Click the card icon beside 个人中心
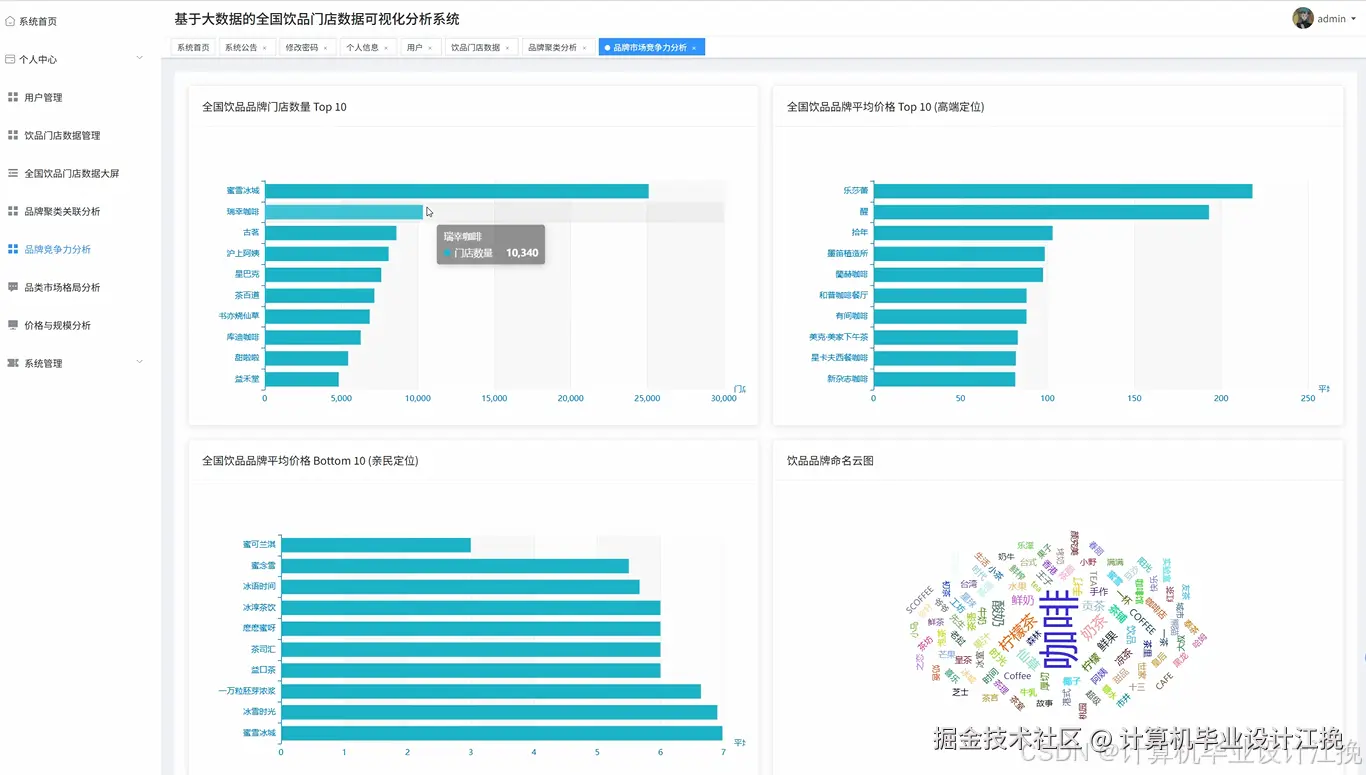Screen dimensions: 1366x775 tap(11, 59)
